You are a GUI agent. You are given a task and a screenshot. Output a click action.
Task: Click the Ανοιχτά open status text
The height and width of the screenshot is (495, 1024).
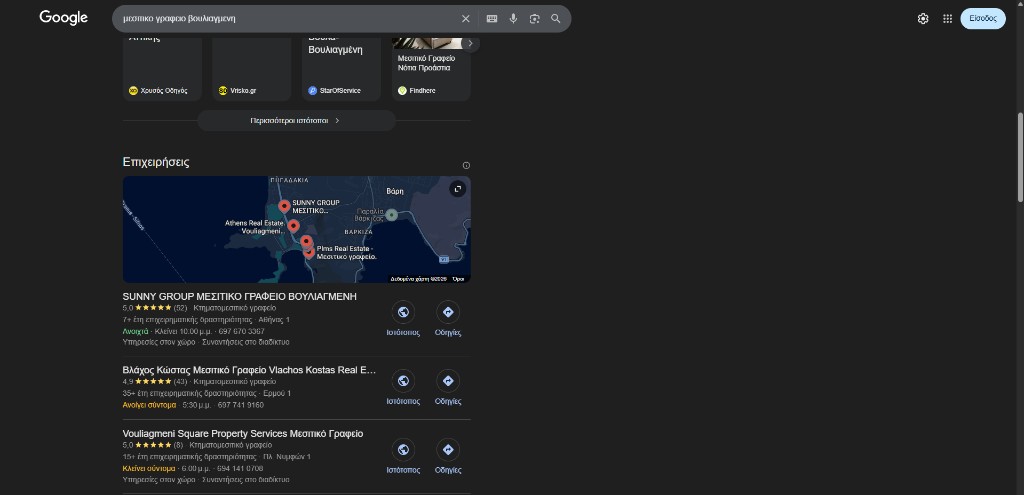click(x=136, y=332)
